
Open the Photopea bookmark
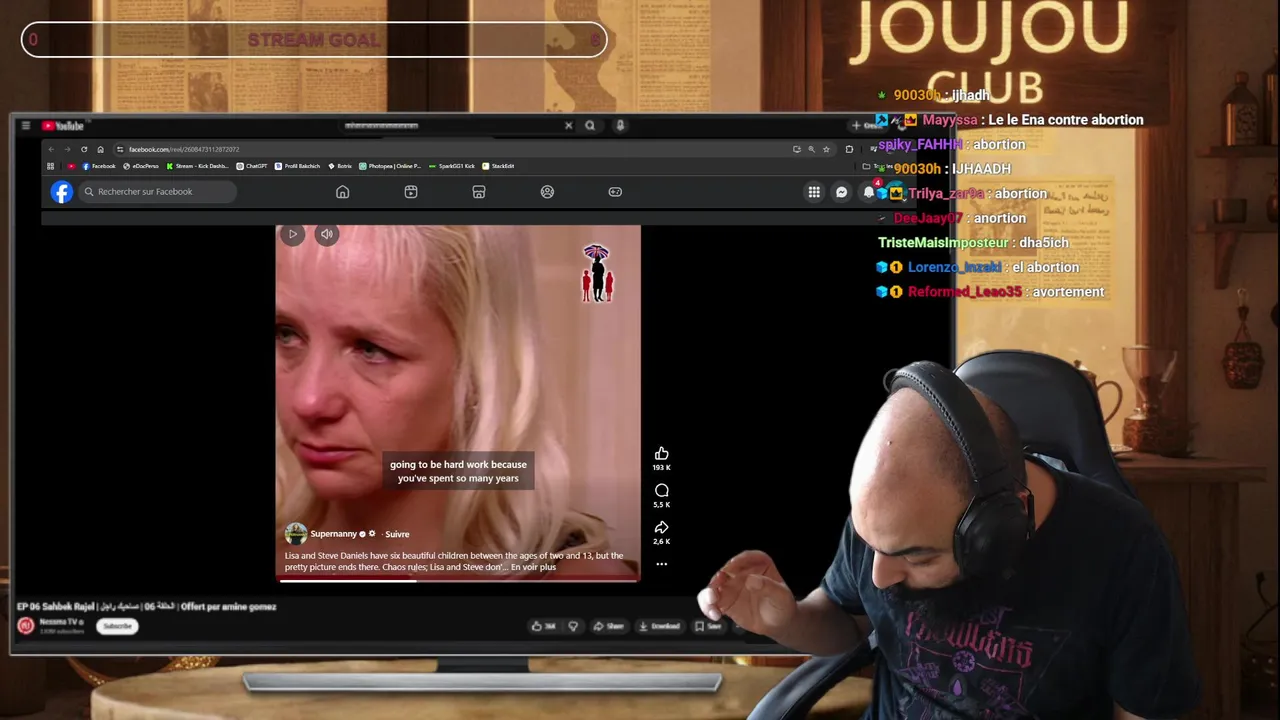[x=390, y=166]
